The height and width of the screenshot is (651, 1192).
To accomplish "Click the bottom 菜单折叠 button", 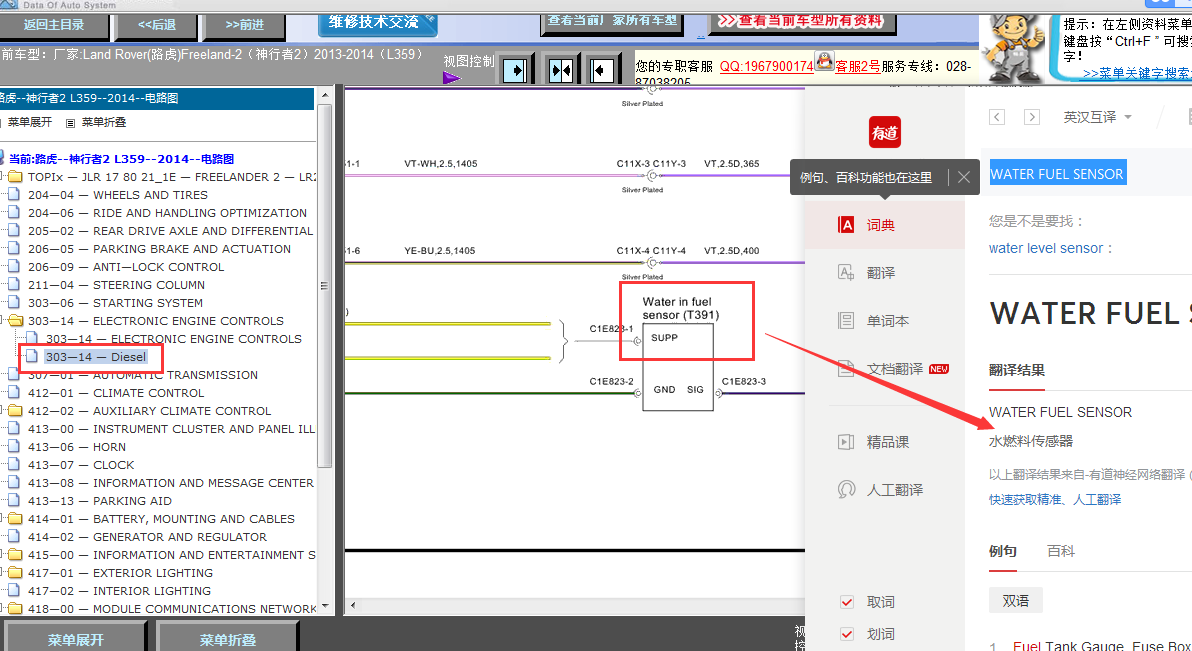I will pos(227,637).
